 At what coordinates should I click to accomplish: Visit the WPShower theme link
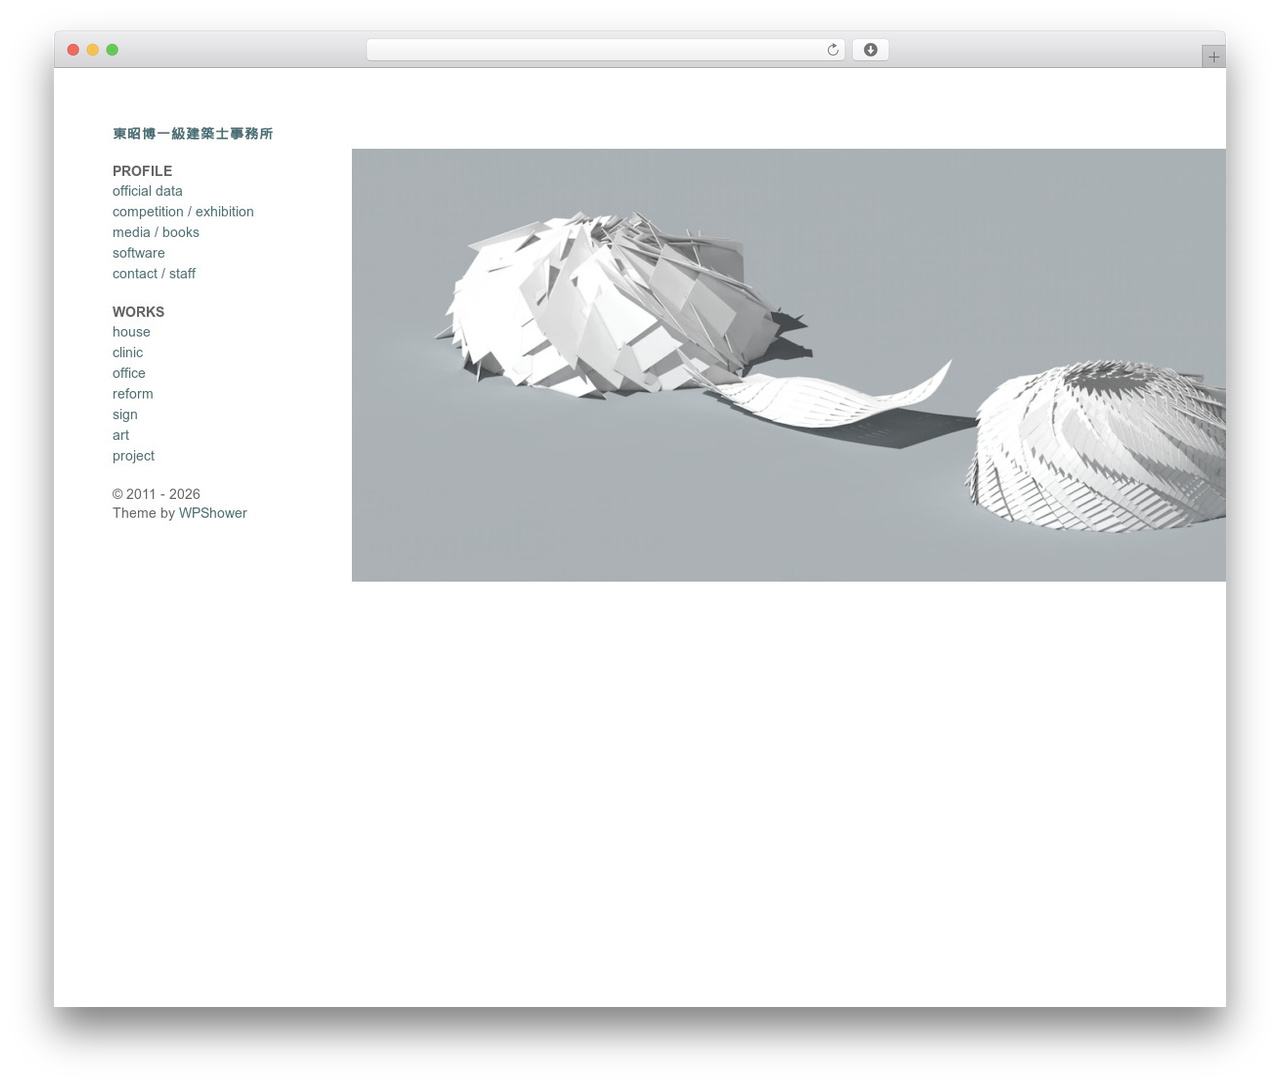(x=213, y=513)
